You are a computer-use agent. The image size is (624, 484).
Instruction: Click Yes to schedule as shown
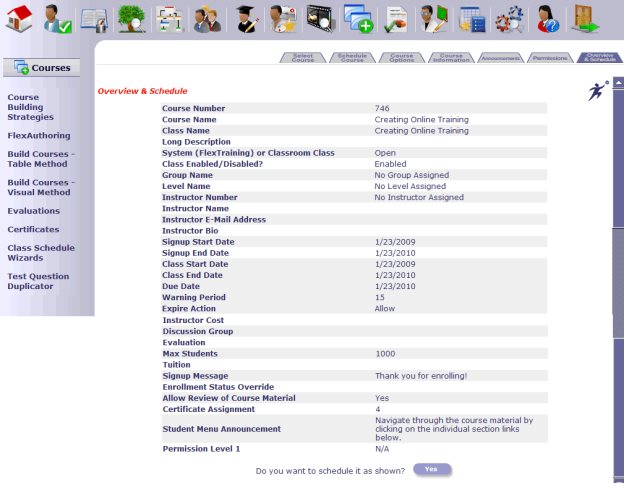coord(432,469)
